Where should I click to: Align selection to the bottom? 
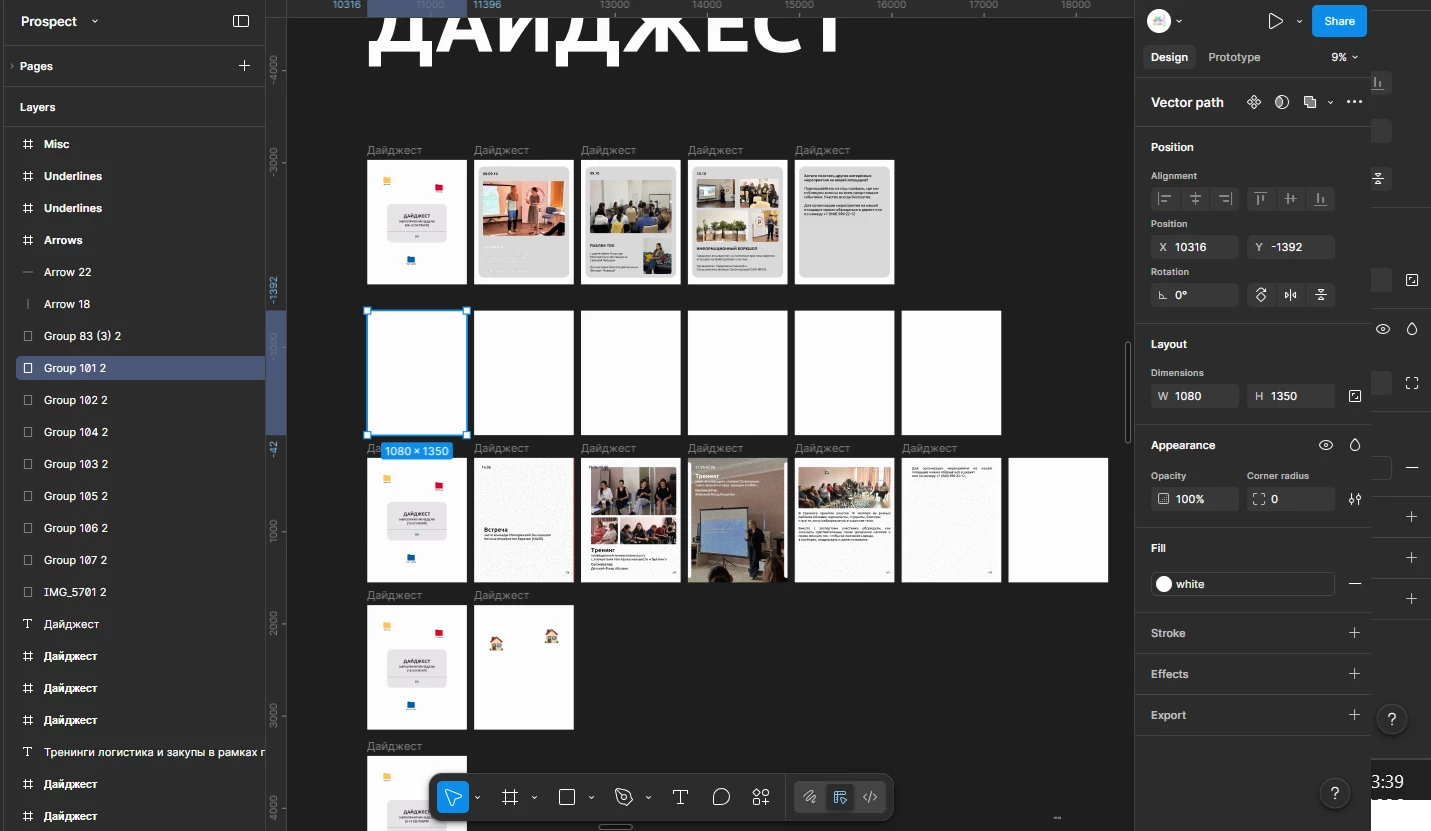click(x=1321, y=199)
